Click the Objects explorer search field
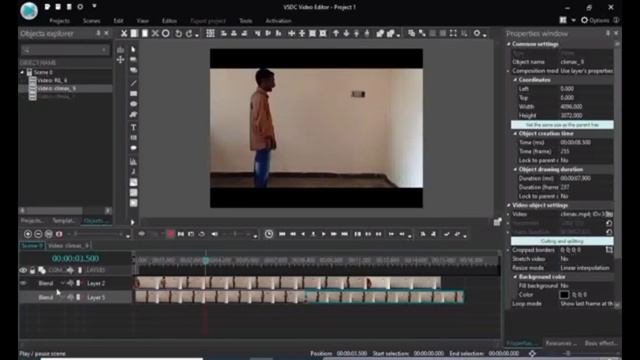 [65, 50]
